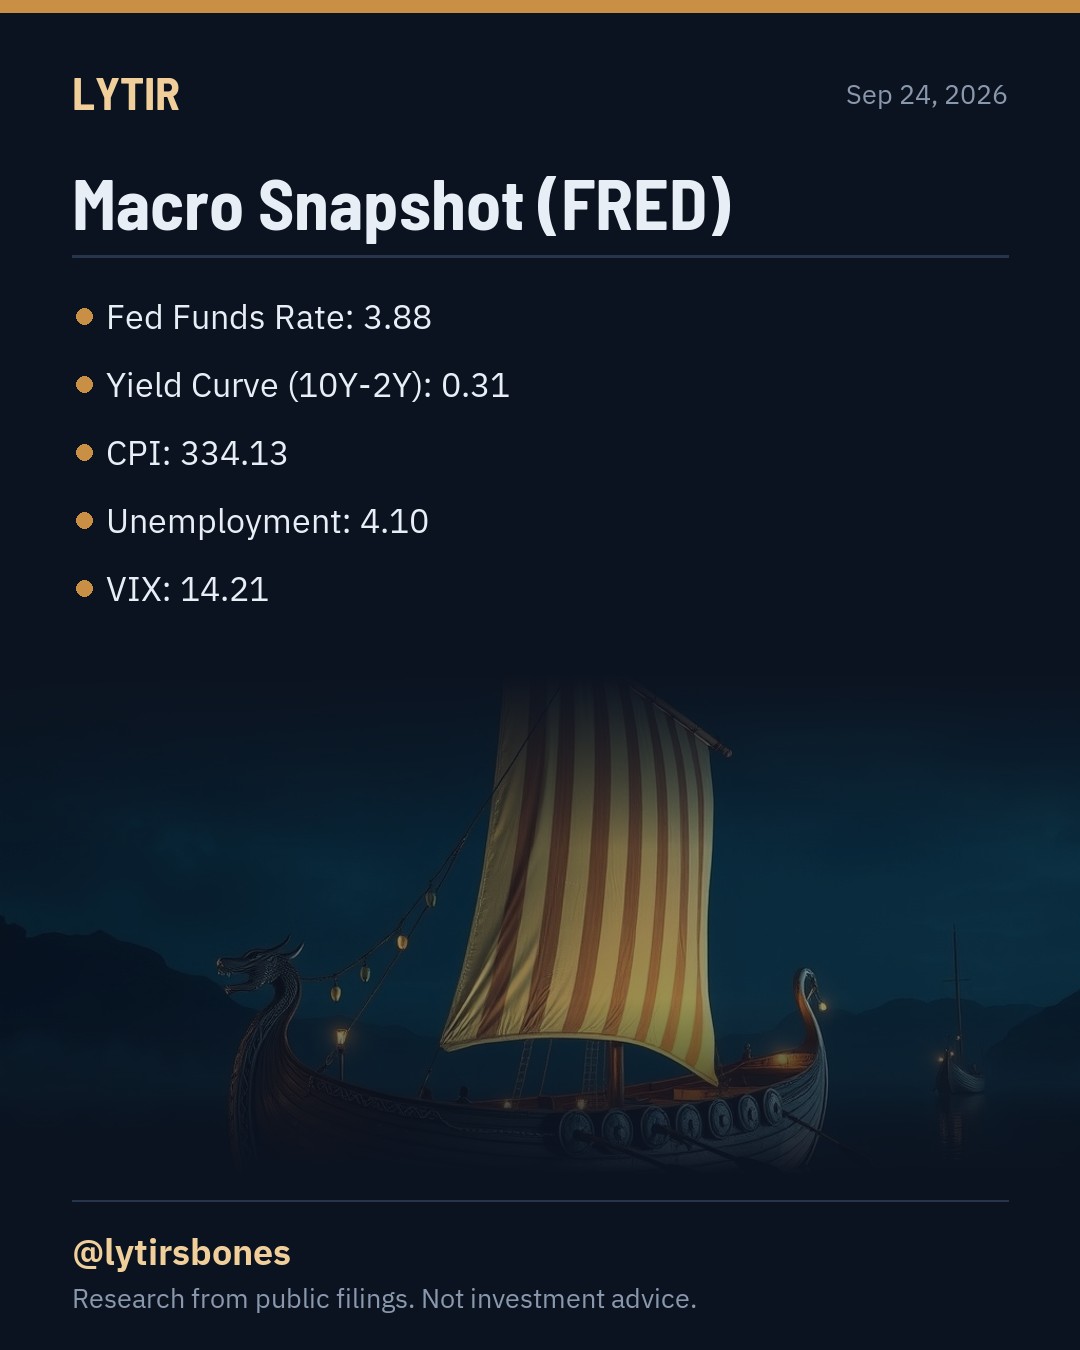Select the Unemployment: 4.10 entry
The width and height of the screenshot is (1080, 1350).
click(x=267, y=521)
